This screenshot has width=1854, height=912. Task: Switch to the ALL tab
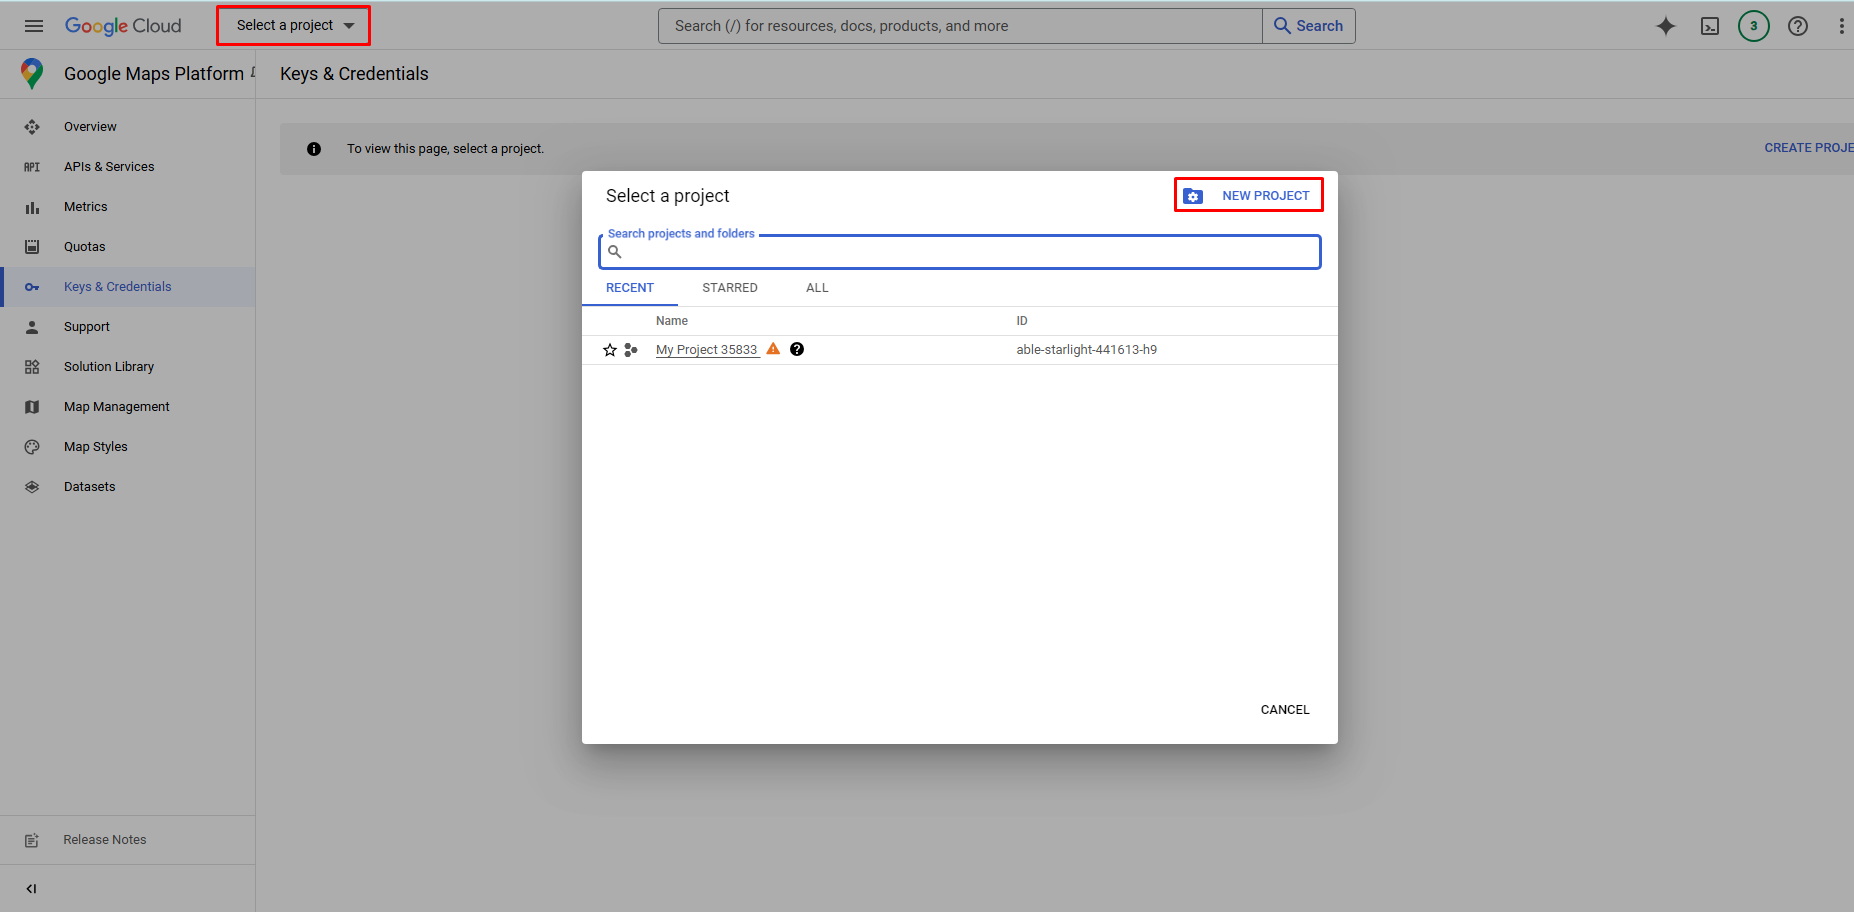coord(817,288)
